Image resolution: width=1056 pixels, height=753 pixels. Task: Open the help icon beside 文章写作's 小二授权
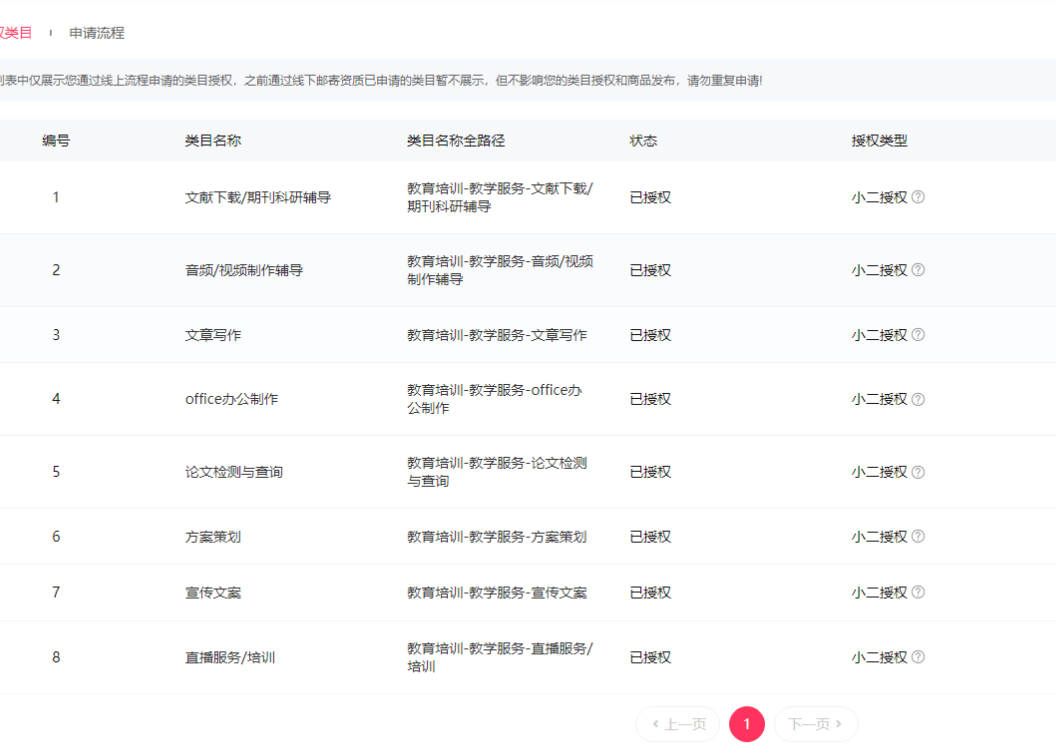(919, 334)
